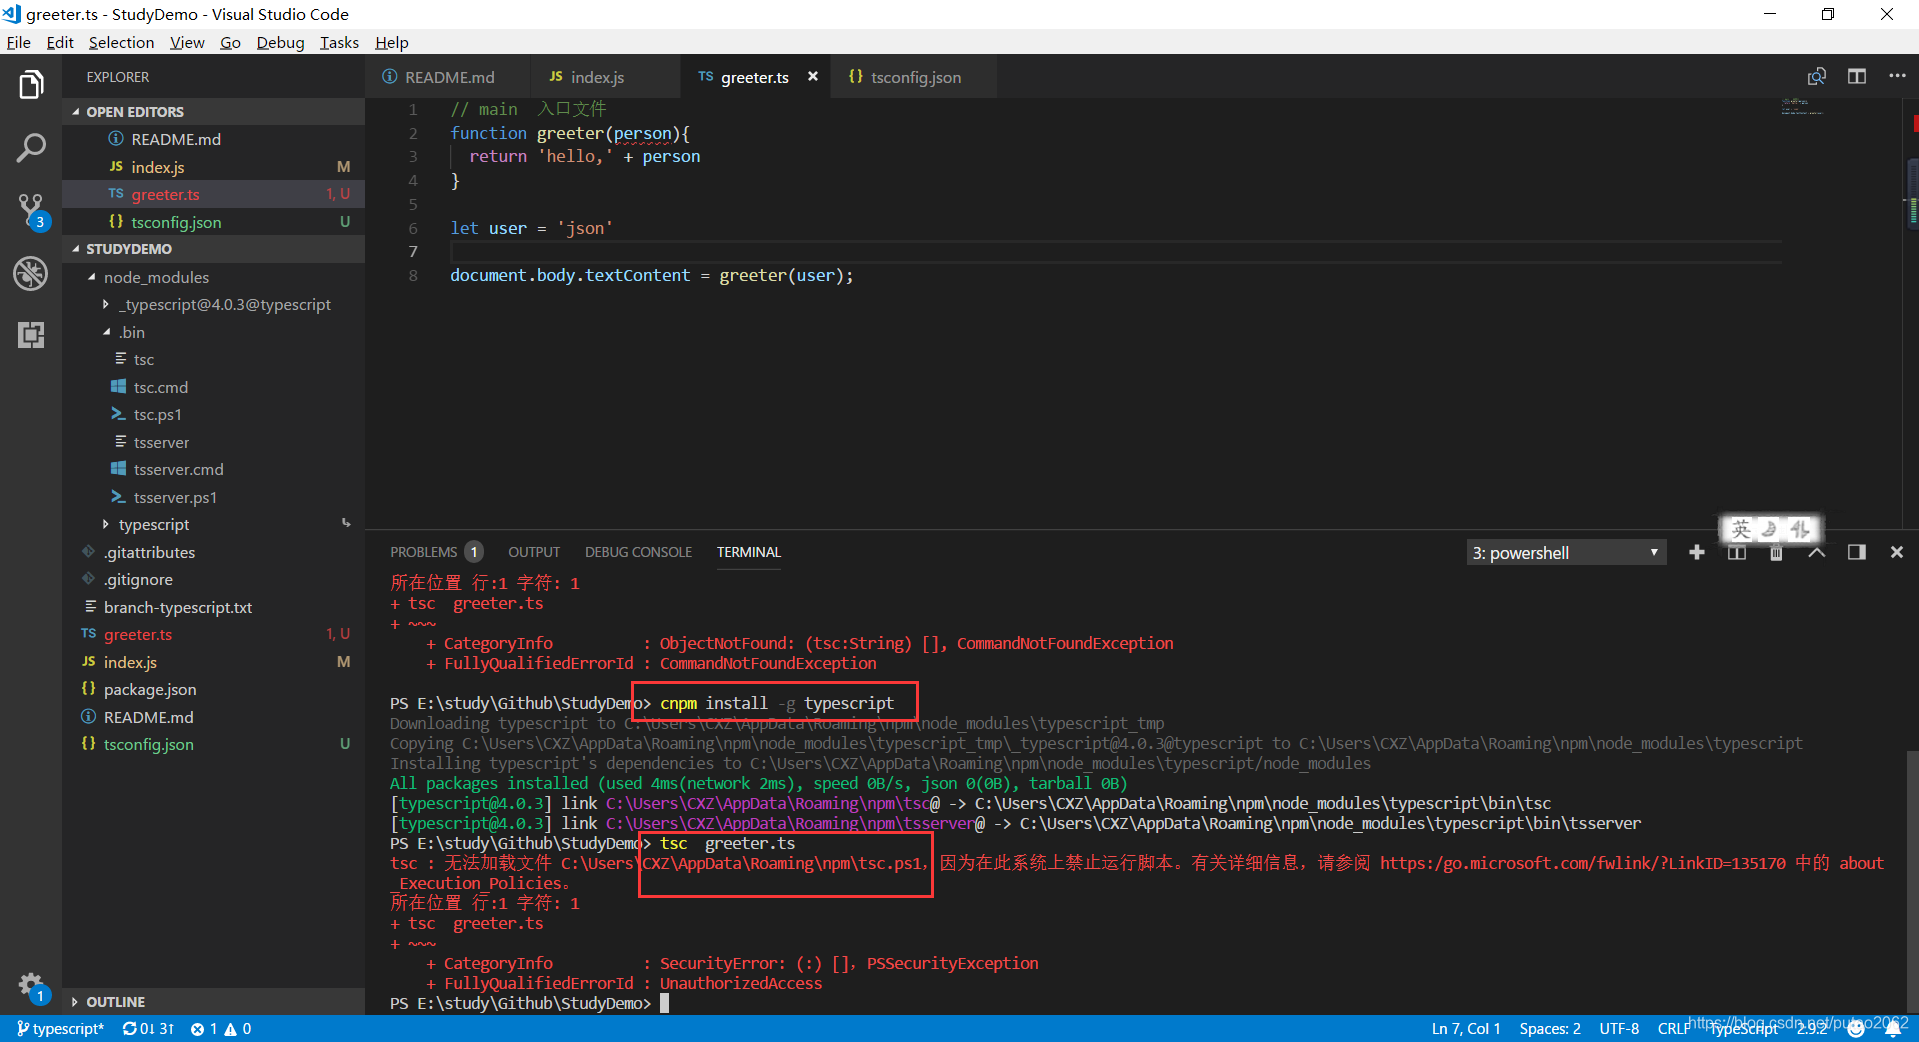Open the Debug menu
The width and height of the screenshot is (1919, 1042).
(x=280, y=42)
